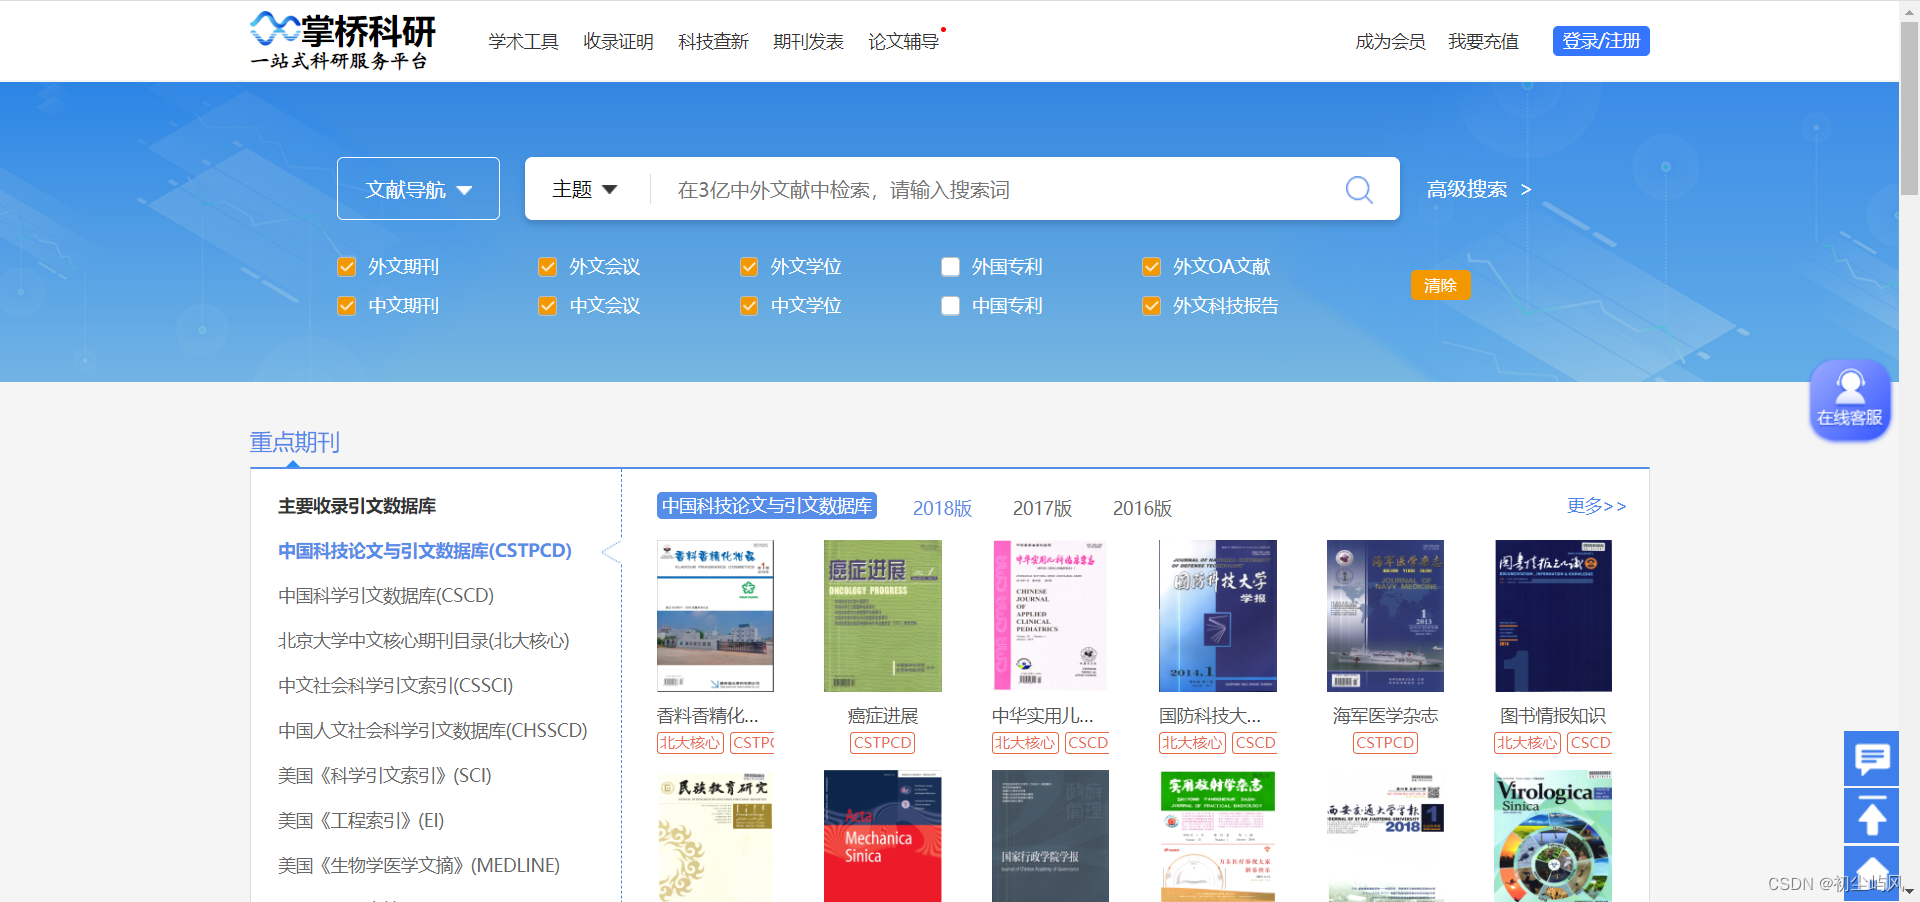This screenshot has height=902, width=1920.
Task: Open the 期刊发表 menu
Action: pyautogui.click(x=808, y=41)
